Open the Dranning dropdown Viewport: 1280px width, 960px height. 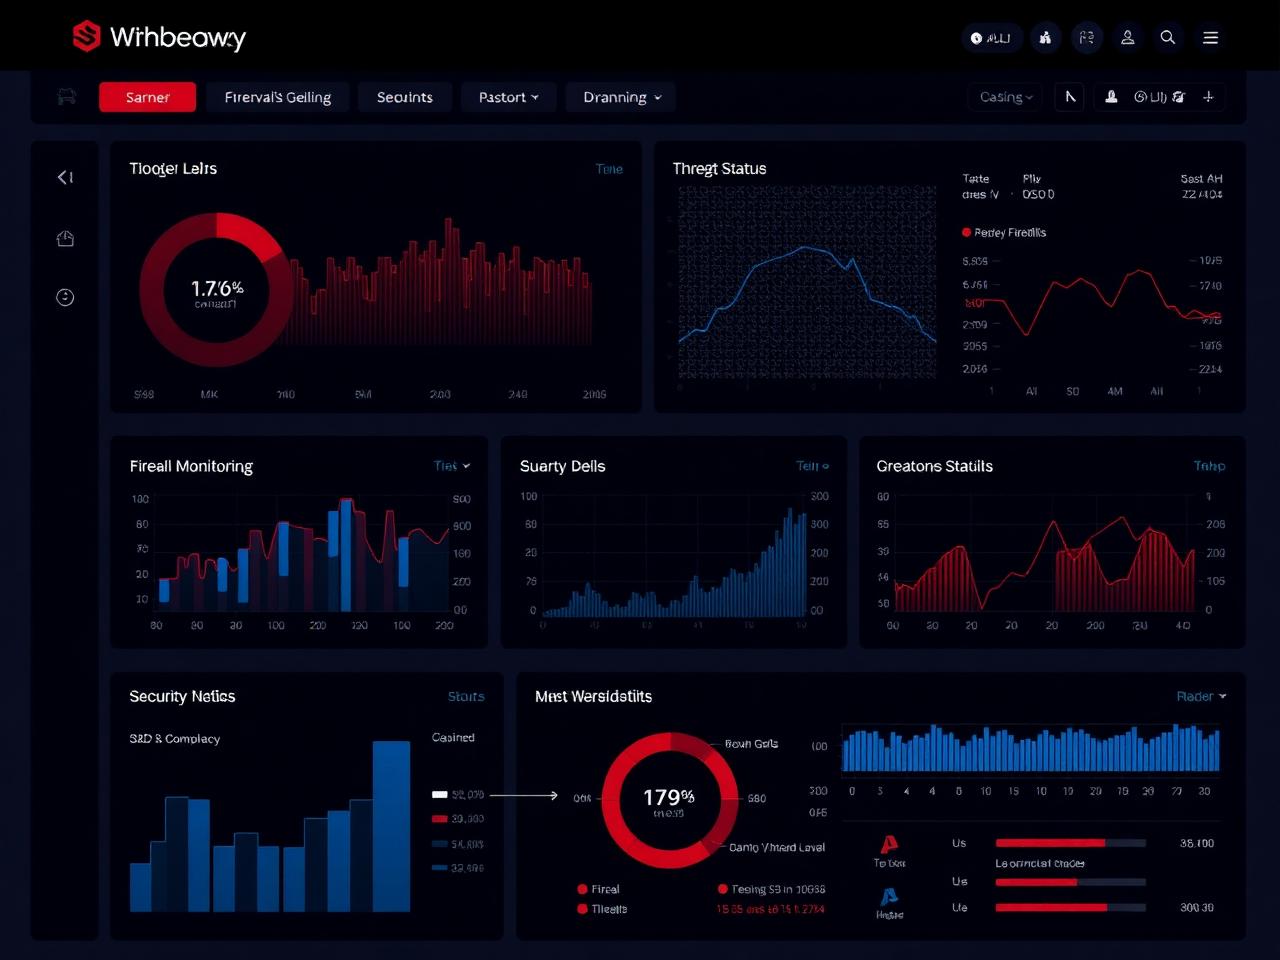621,97
